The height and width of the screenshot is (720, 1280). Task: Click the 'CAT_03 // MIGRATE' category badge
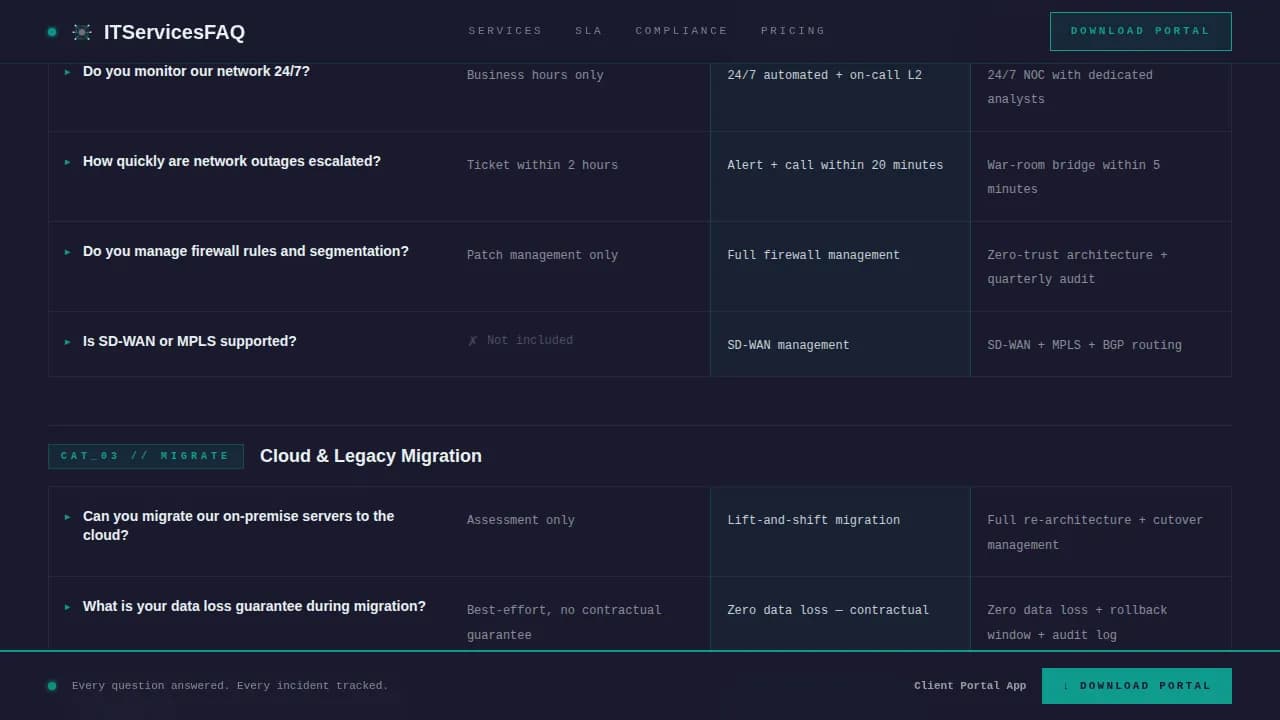[146, 456]
